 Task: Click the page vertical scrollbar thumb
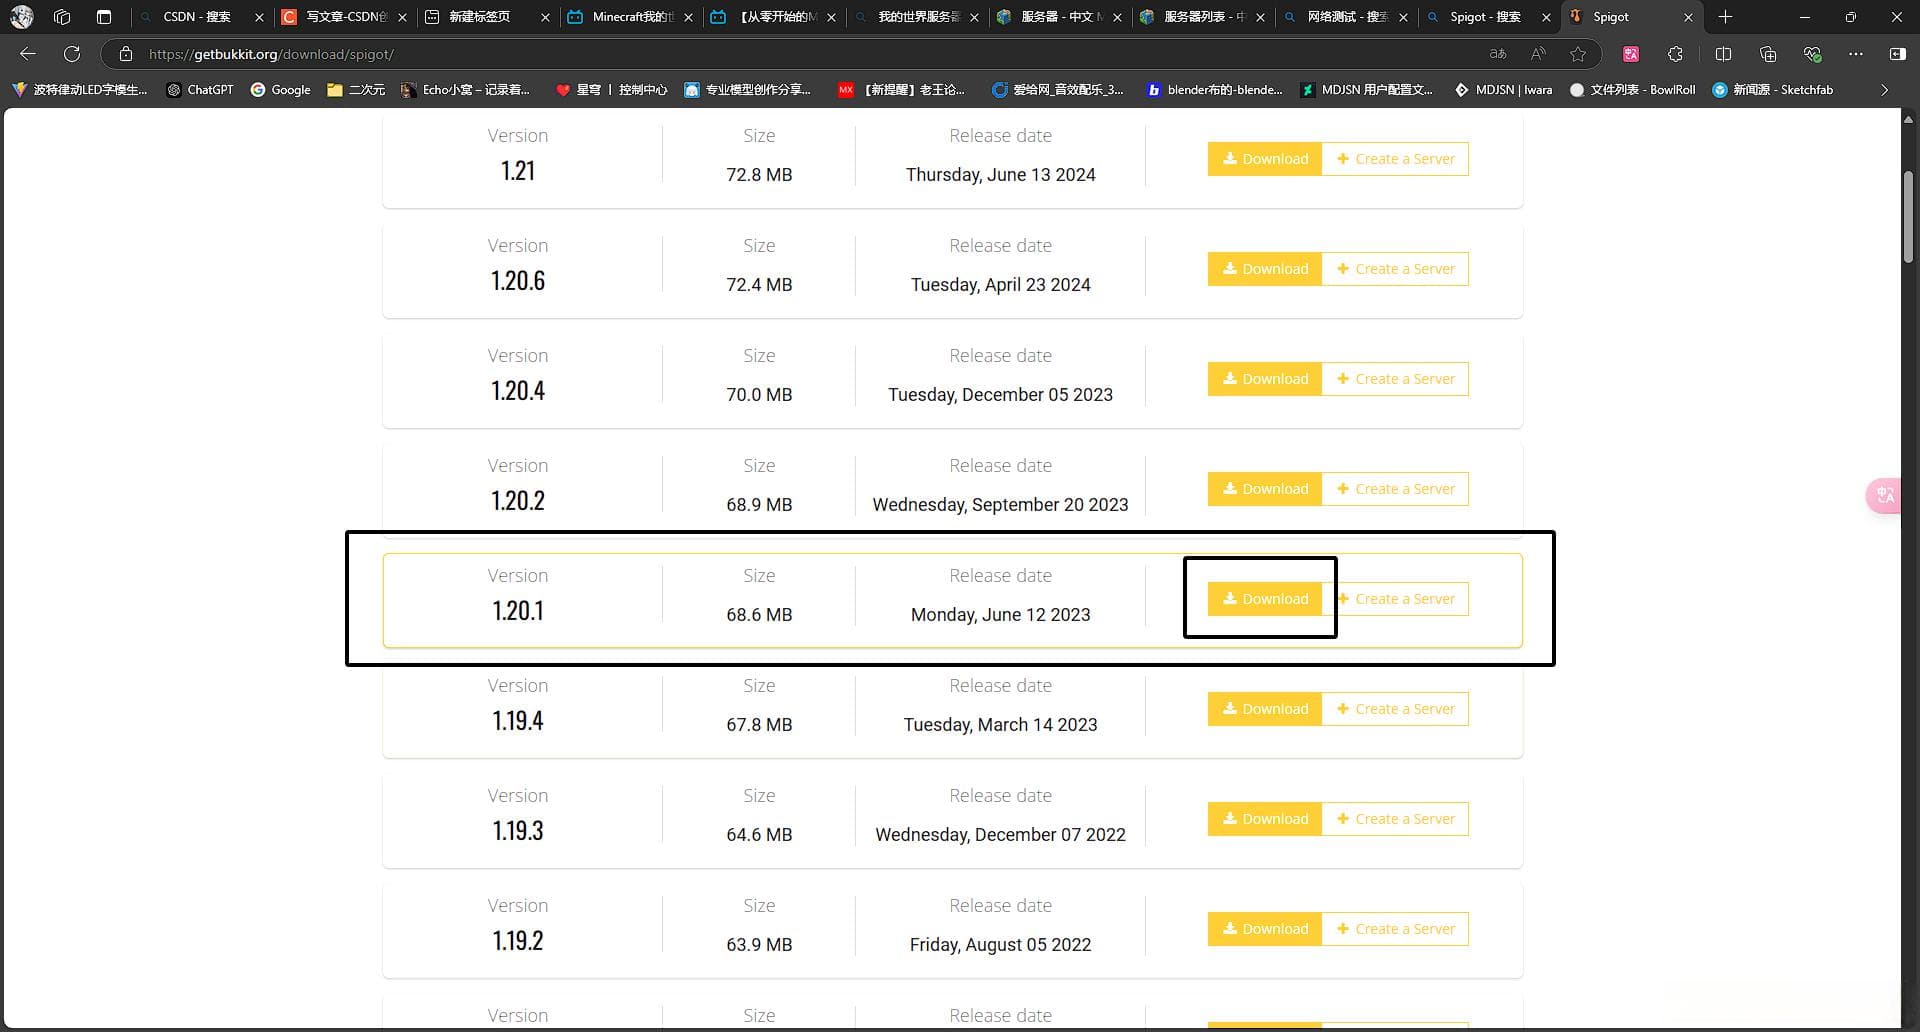pos(1909,218)
